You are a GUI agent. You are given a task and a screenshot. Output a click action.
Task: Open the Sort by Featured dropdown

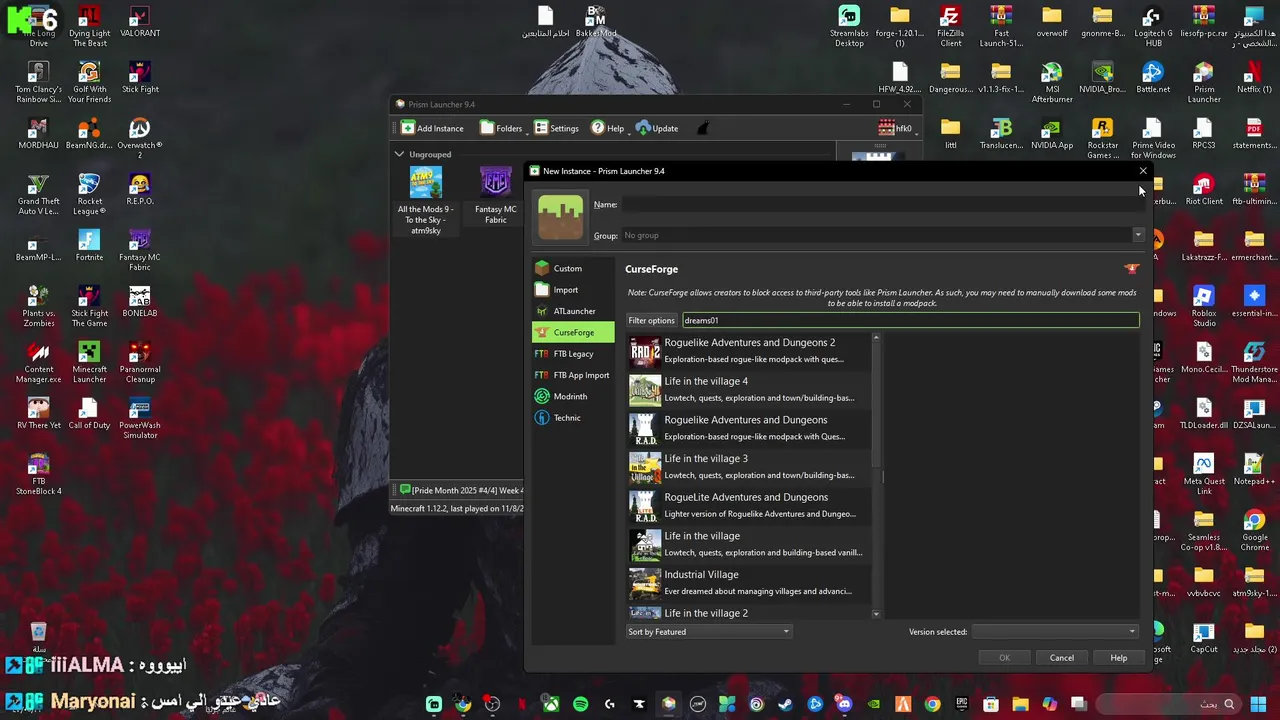tap(708, 632)
